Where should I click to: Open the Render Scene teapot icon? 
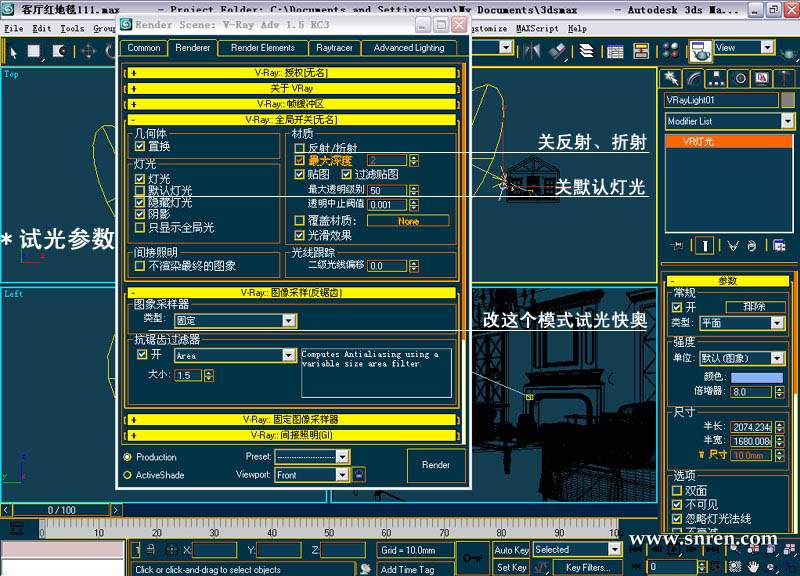pyautogui.click(x=701, y=51)
